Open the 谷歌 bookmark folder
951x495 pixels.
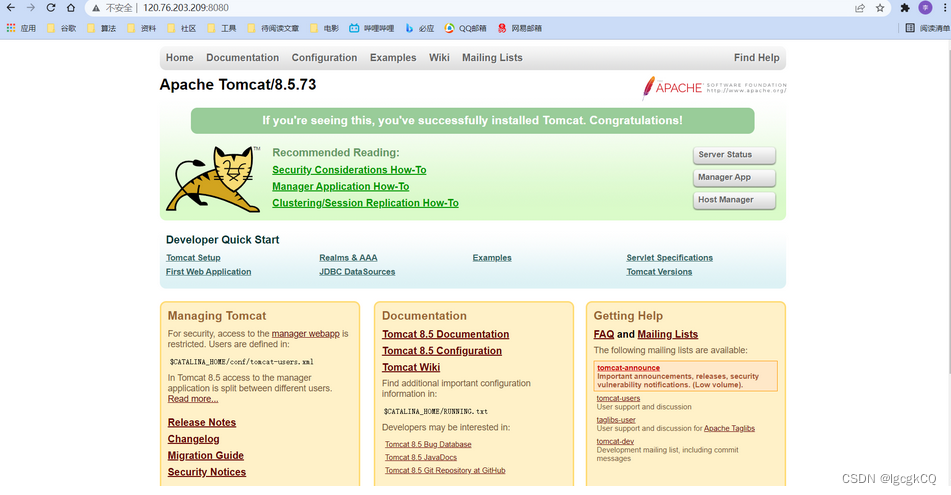(x=61, y=28)
